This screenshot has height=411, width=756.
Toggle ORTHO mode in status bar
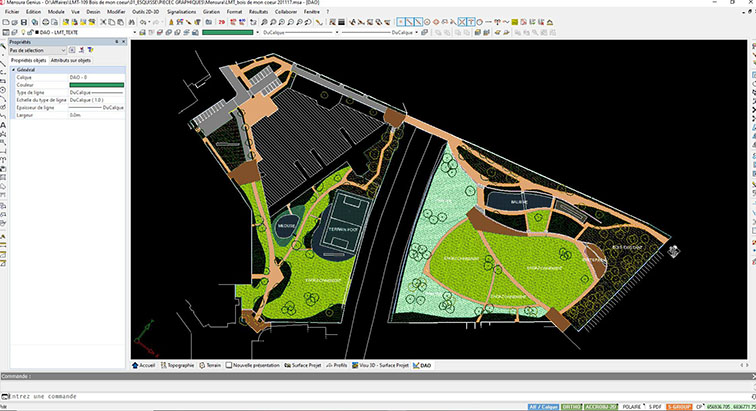572,406
